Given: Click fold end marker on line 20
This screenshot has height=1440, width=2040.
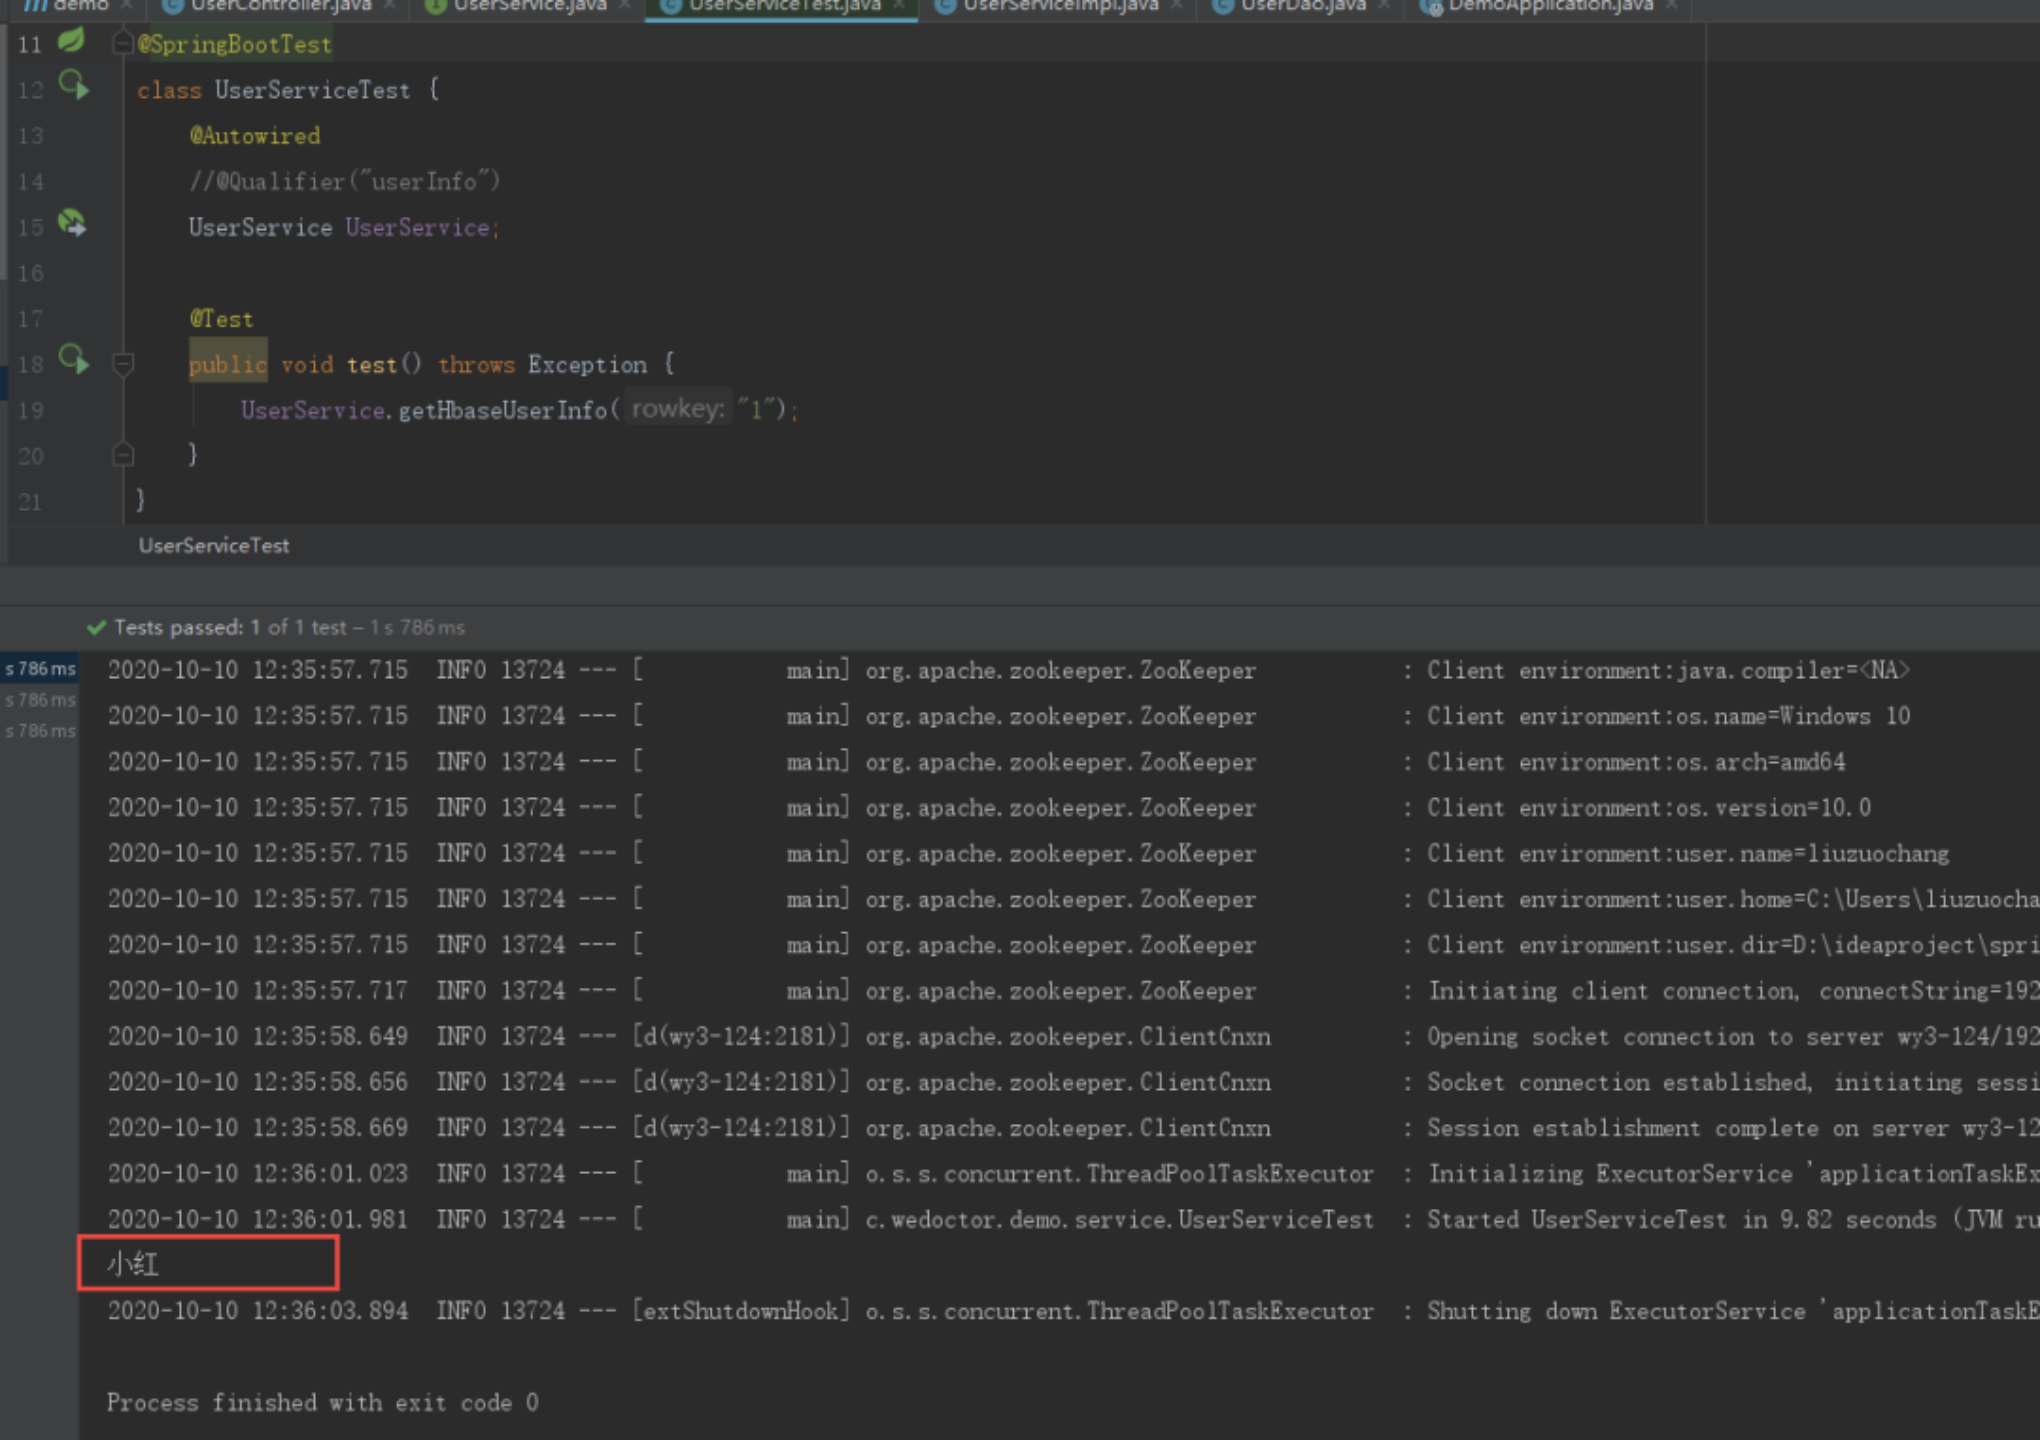Looking at the screenshot, I should [x=123, y=455].
